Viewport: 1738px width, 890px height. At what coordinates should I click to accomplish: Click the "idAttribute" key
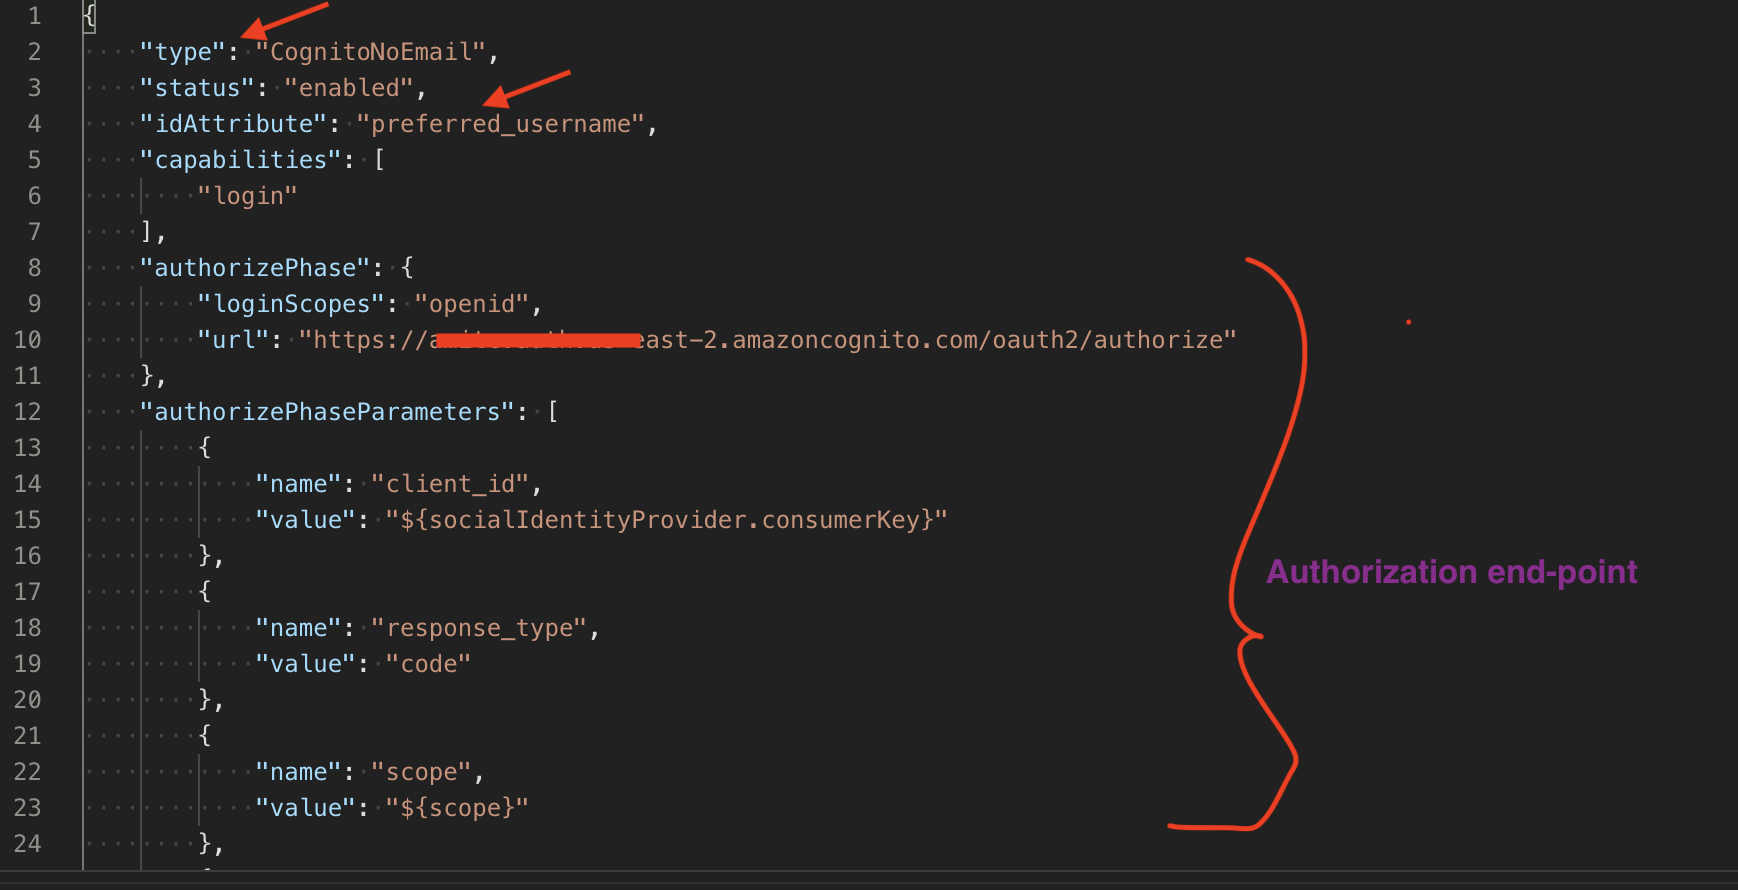tap(234, 124)
